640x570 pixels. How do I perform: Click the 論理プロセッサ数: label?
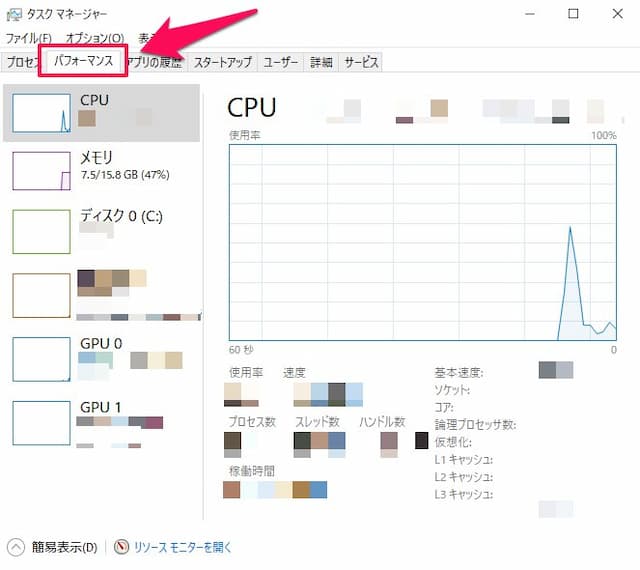[475, 425]
